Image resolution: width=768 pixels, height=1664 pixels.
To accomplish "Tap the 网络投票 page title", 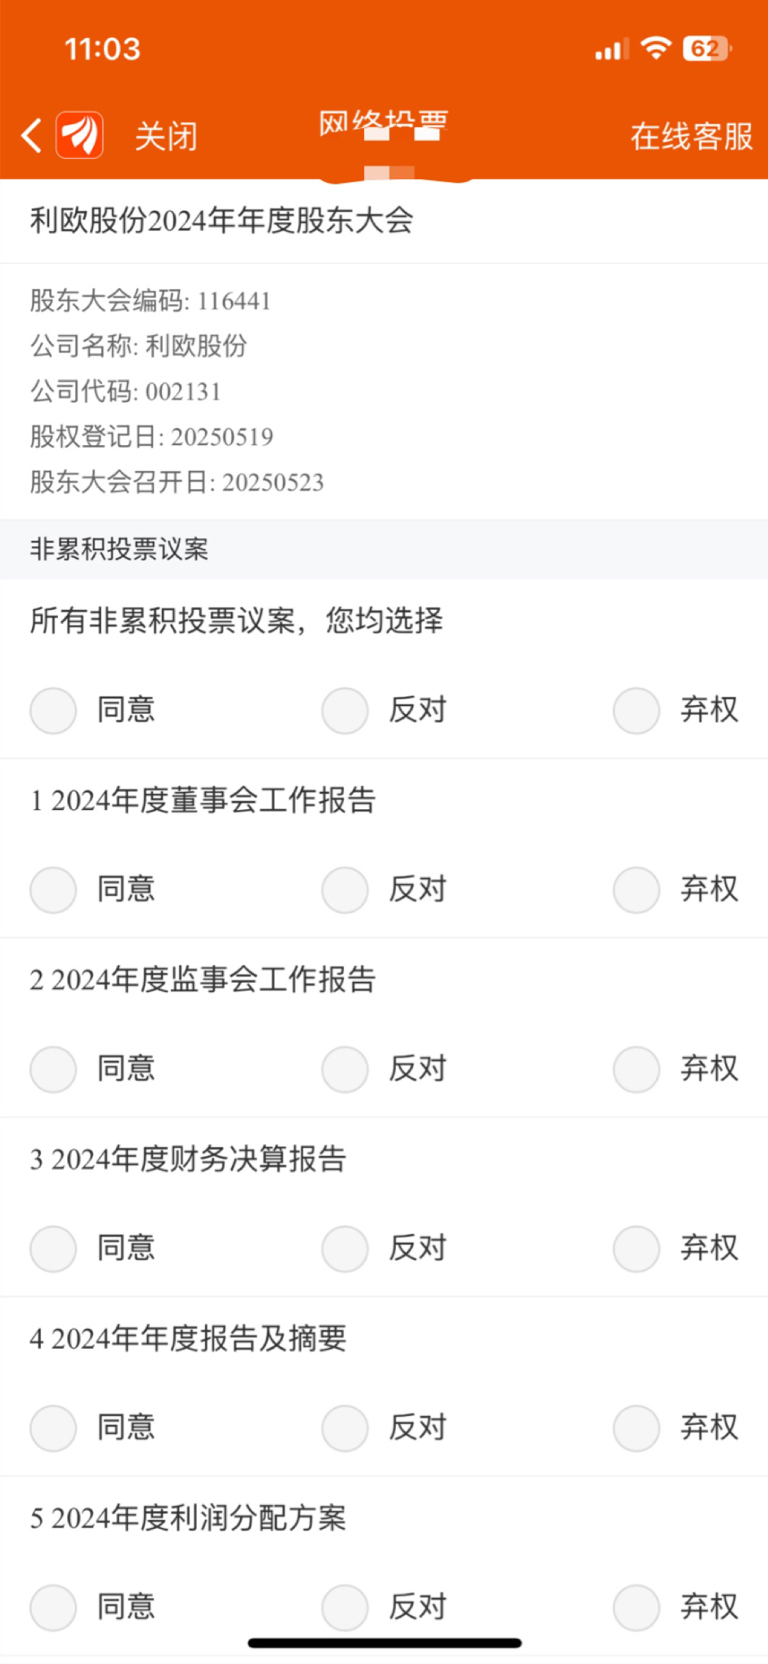I will click(x=383, y=125).
